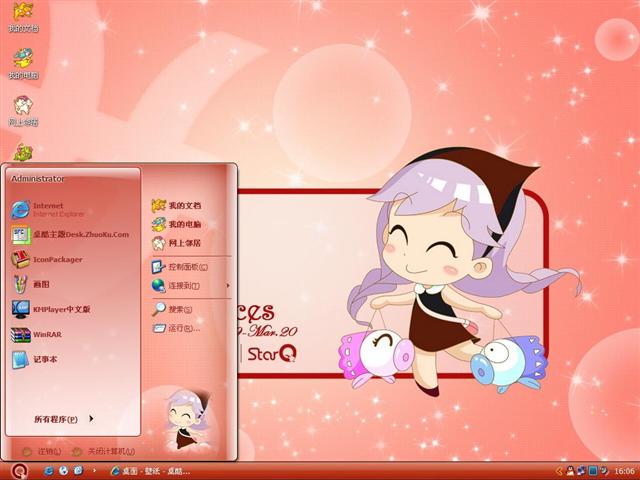Start KMPlayer中文版 from the Start menu
The image size is (640, 480).
coord(51,309)
